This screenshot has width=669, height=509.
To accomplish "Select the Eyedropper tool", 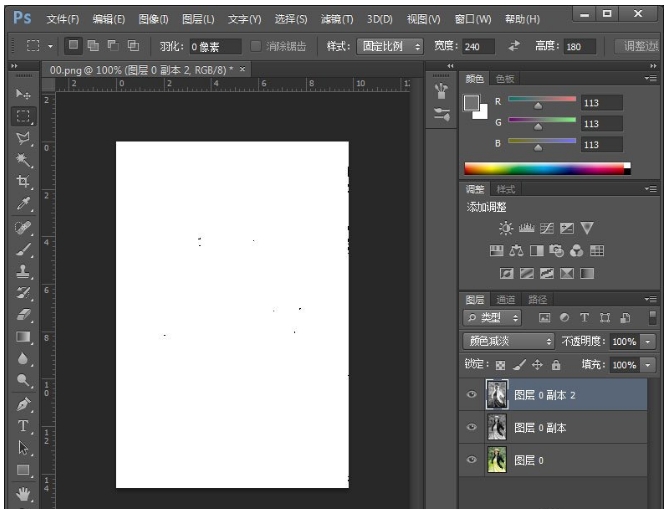I will pos(23,204).
